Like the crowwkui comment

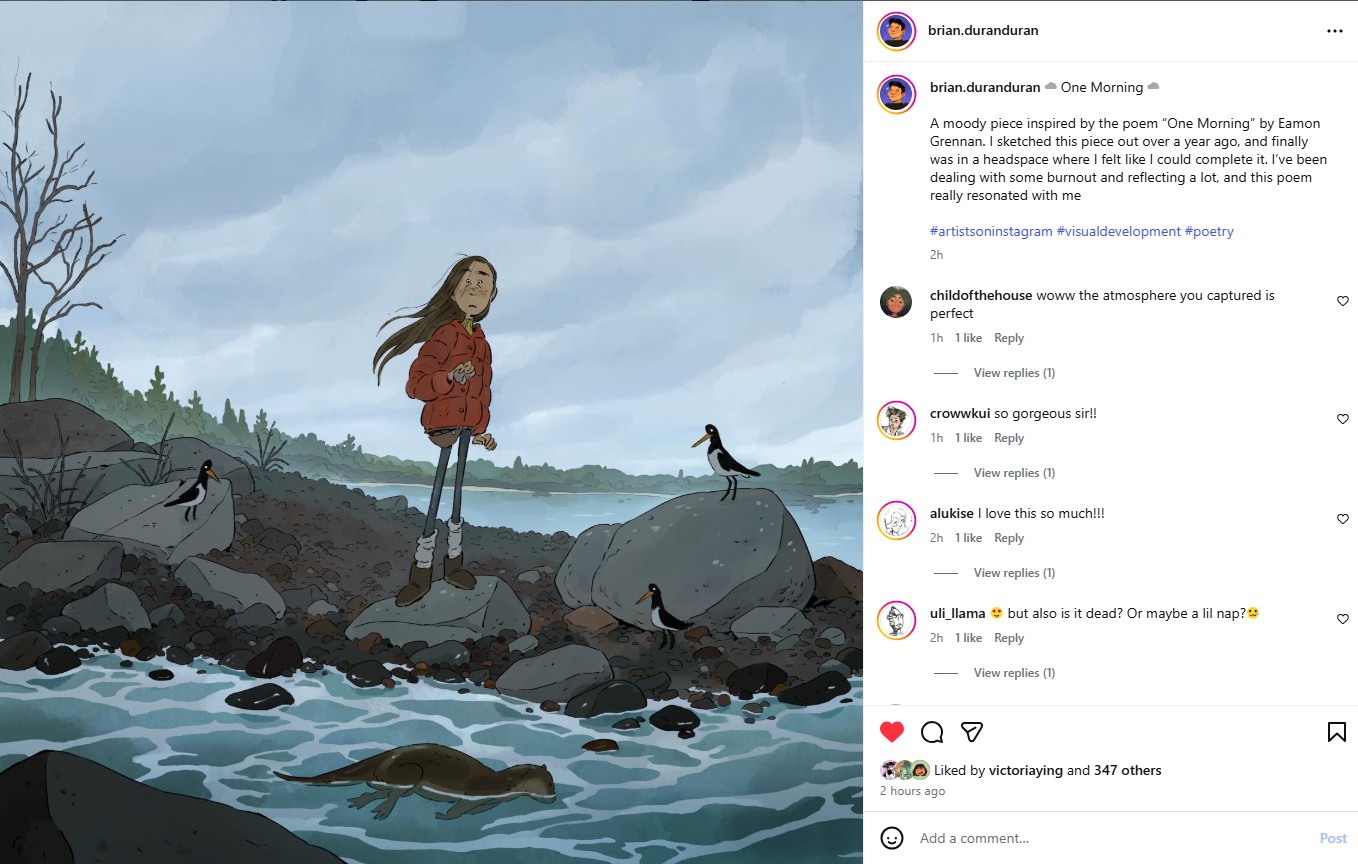tap(1343, 419)
